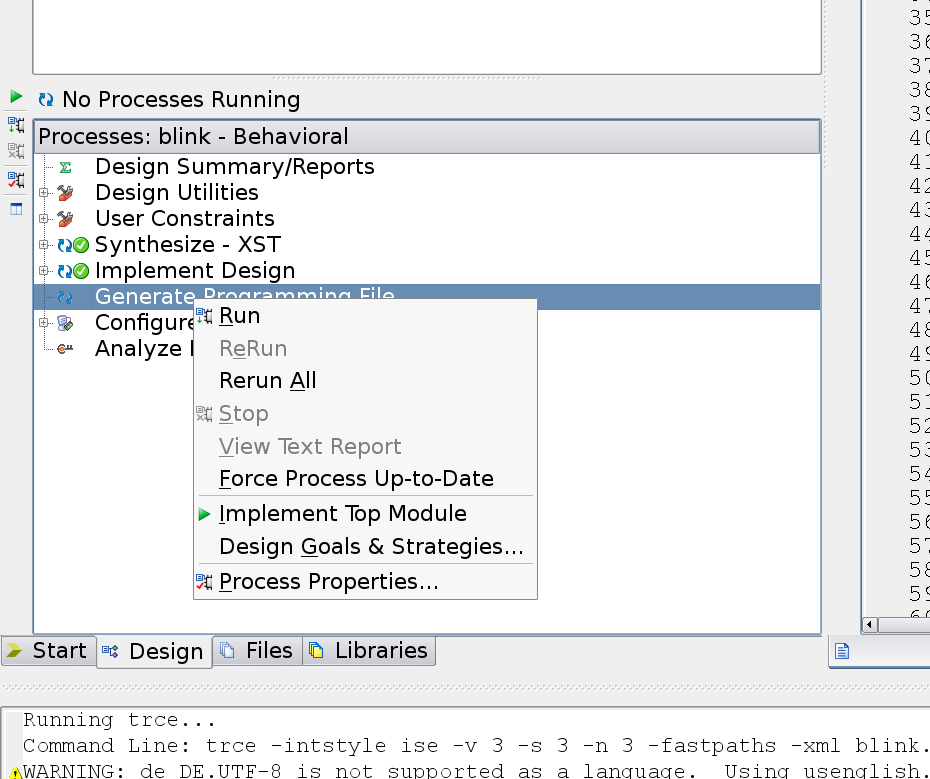
Task: Click the Design Summary sigma icon
Action: click(x=65, y=167)
